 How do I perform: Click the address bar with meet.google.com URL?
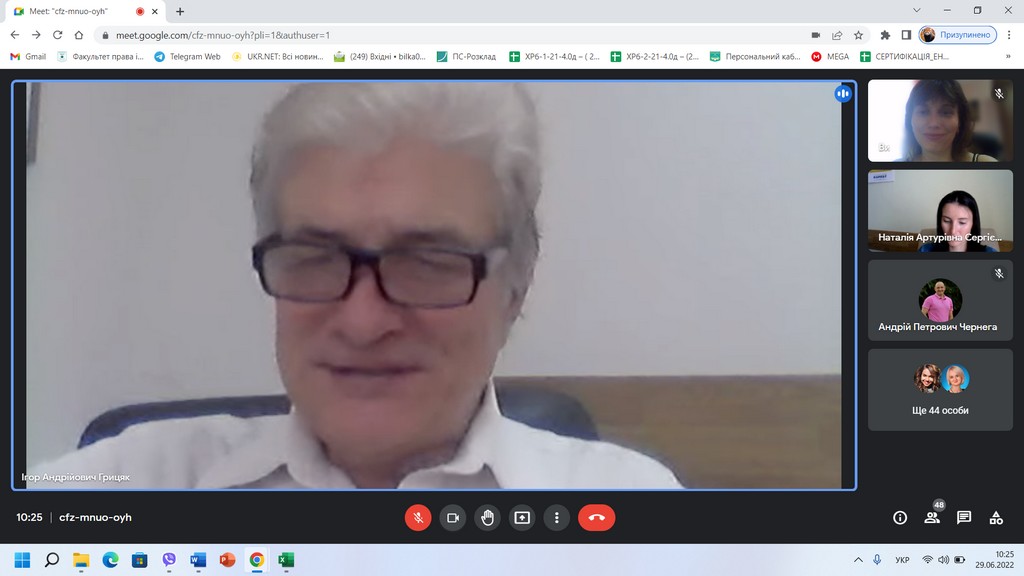click(x=400, y=35)
